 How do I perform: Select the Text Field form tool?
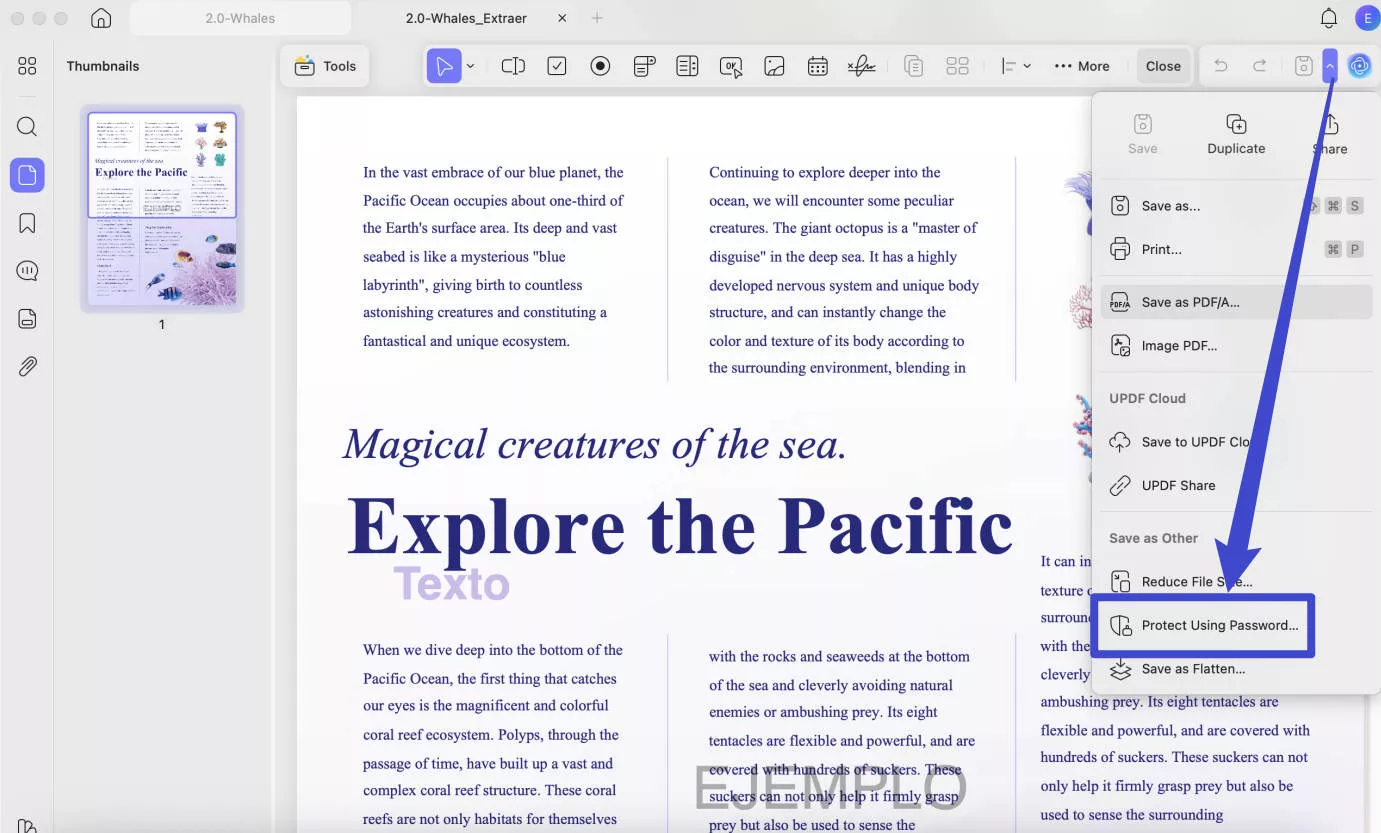513,66
